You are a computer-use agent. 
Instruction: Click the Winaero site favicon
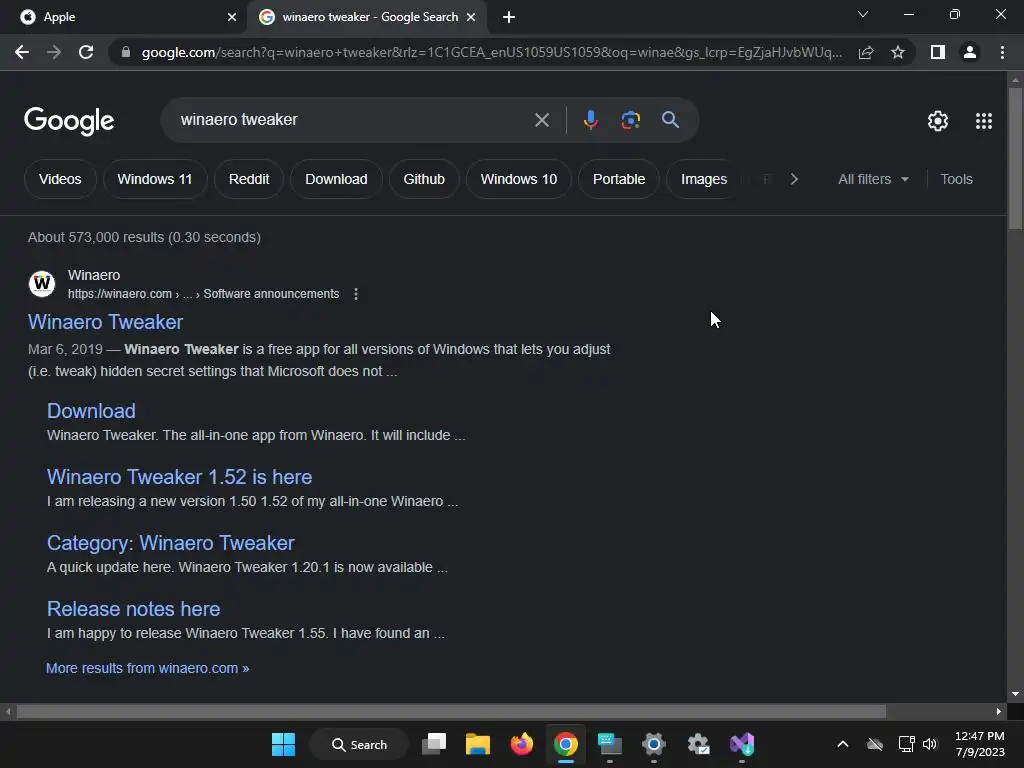pos(42,284)
